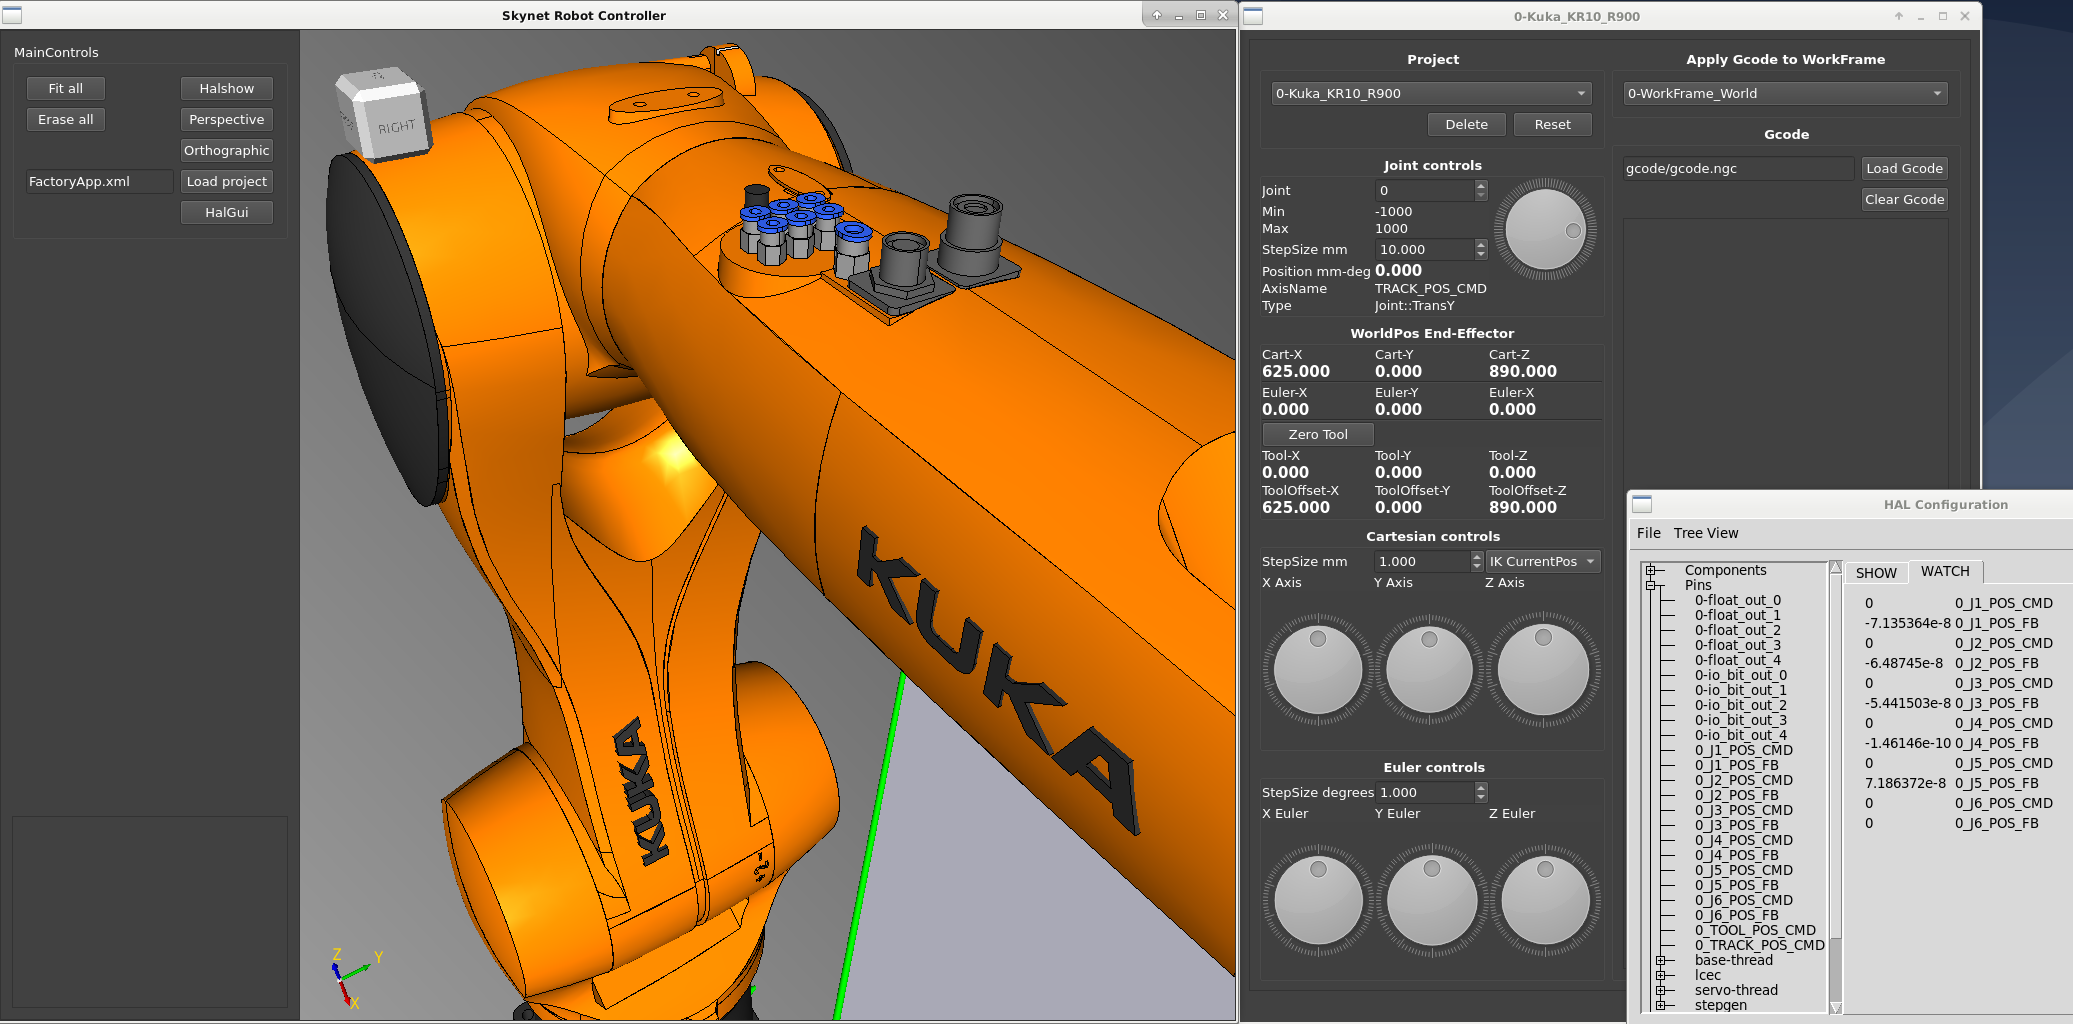This screenshot has width=2073, height=1024.
Task: Click the X Axis cartesian dial
Action: pyautogui.click(x=1318, y=669)
